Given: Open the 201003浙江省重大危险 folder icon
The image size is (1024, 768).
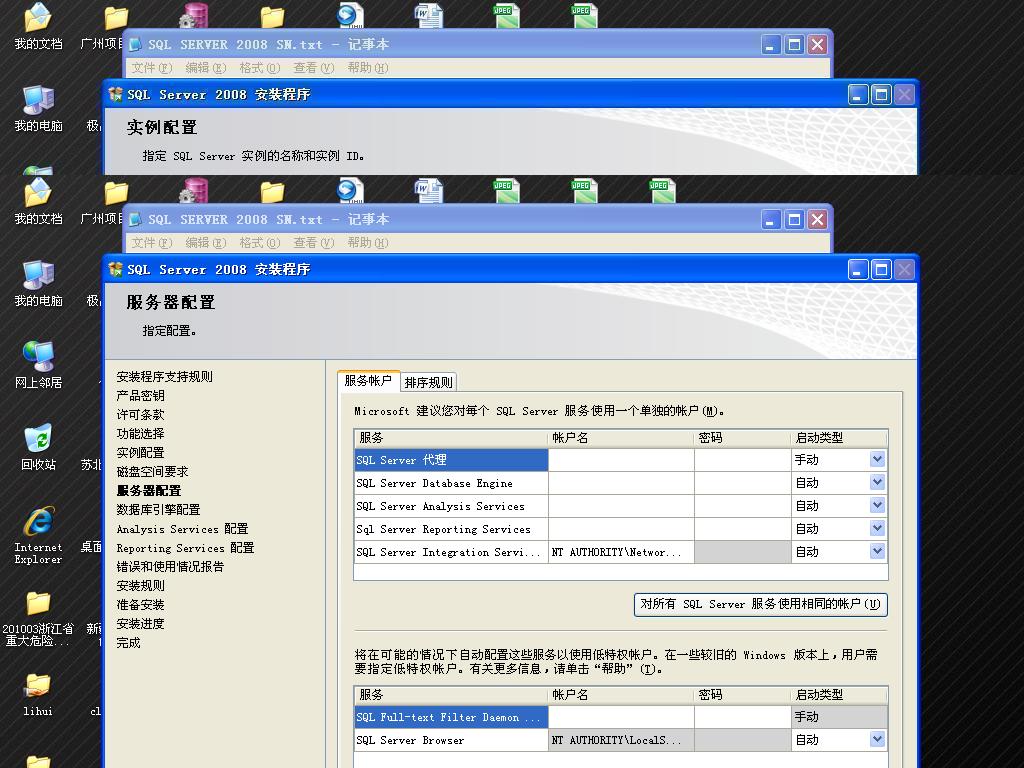Looking at the screenshot, I should point(38,604).
